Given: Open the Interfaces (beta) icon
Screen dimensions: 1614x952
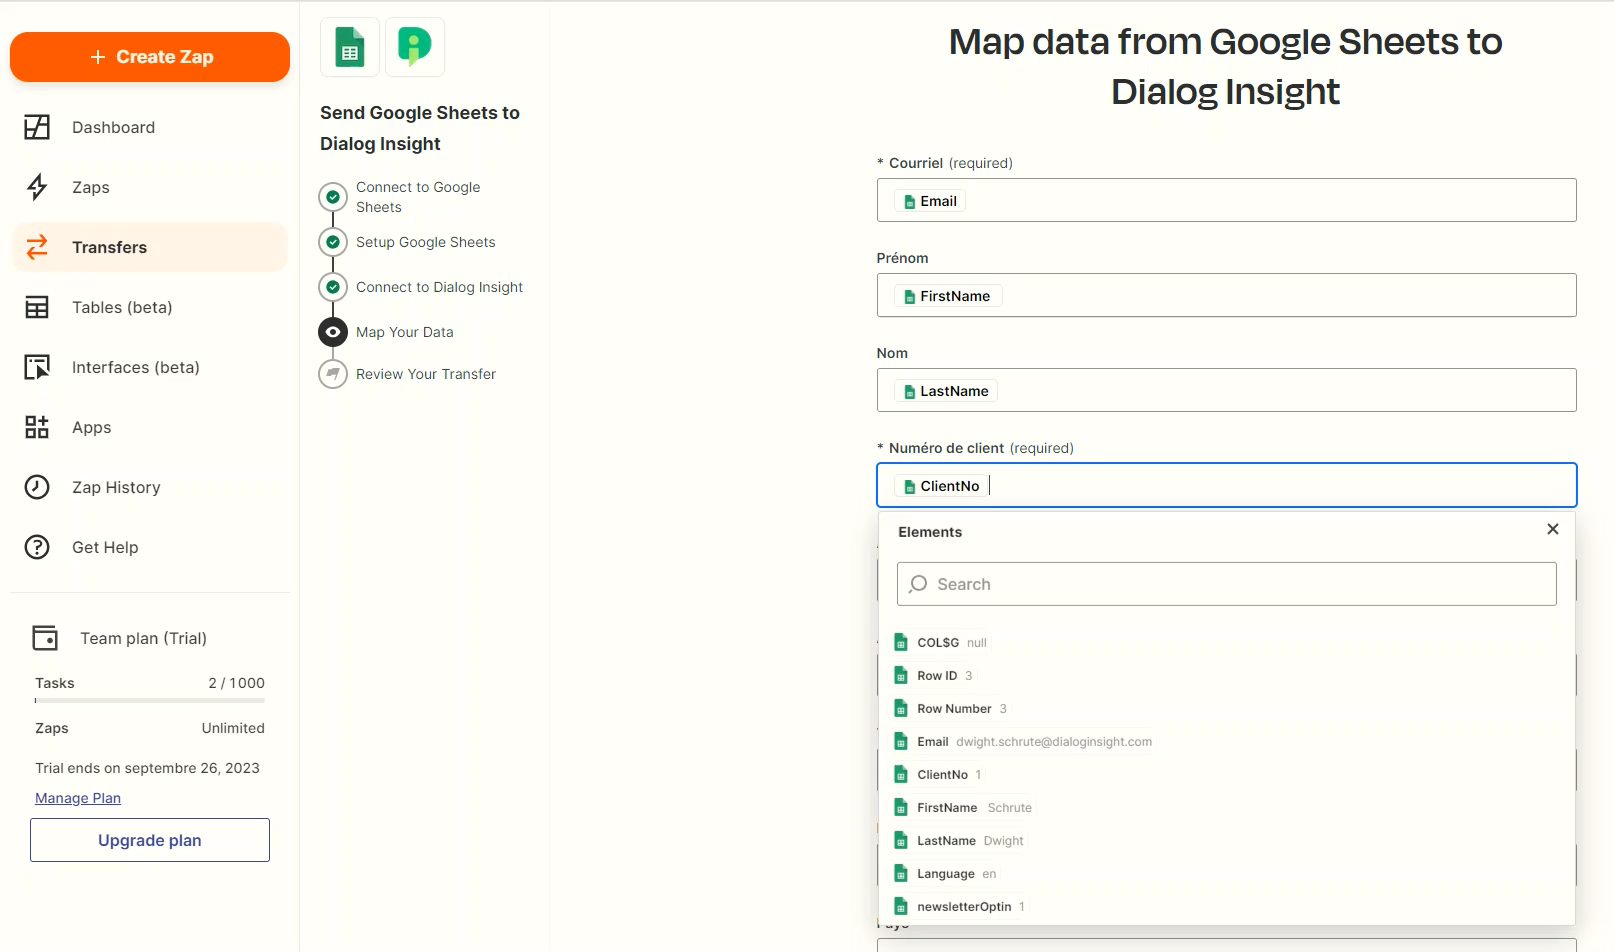Looking at the screenshot, I should point(37,367).
